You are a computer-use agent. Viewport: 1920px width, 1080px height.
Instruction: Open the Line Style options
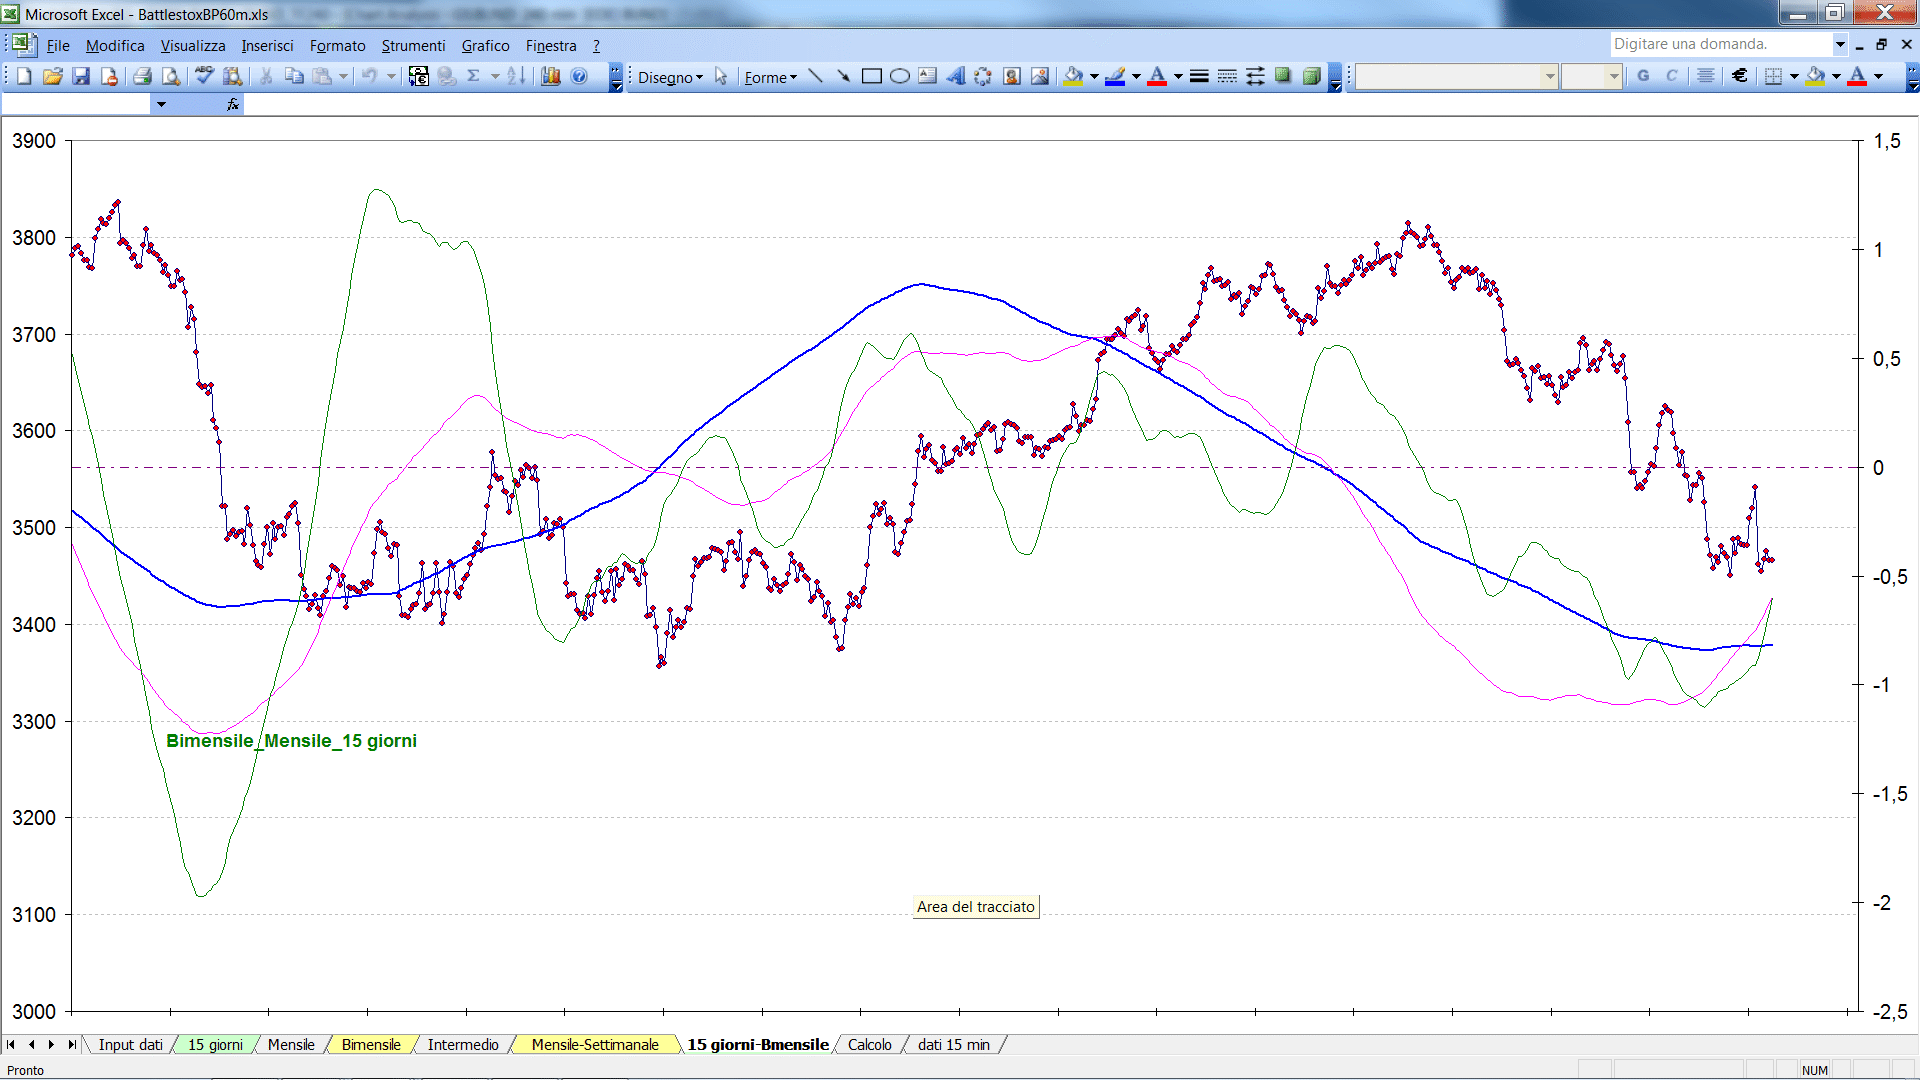[x=1199, y=76]
